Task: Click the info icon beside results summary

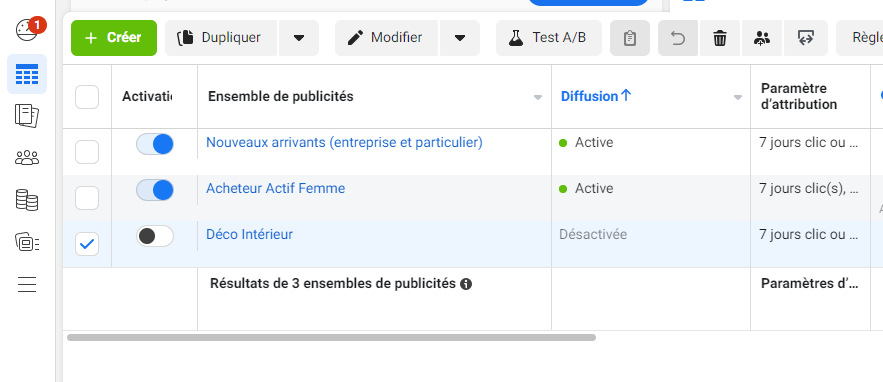Action: (466, 284)
